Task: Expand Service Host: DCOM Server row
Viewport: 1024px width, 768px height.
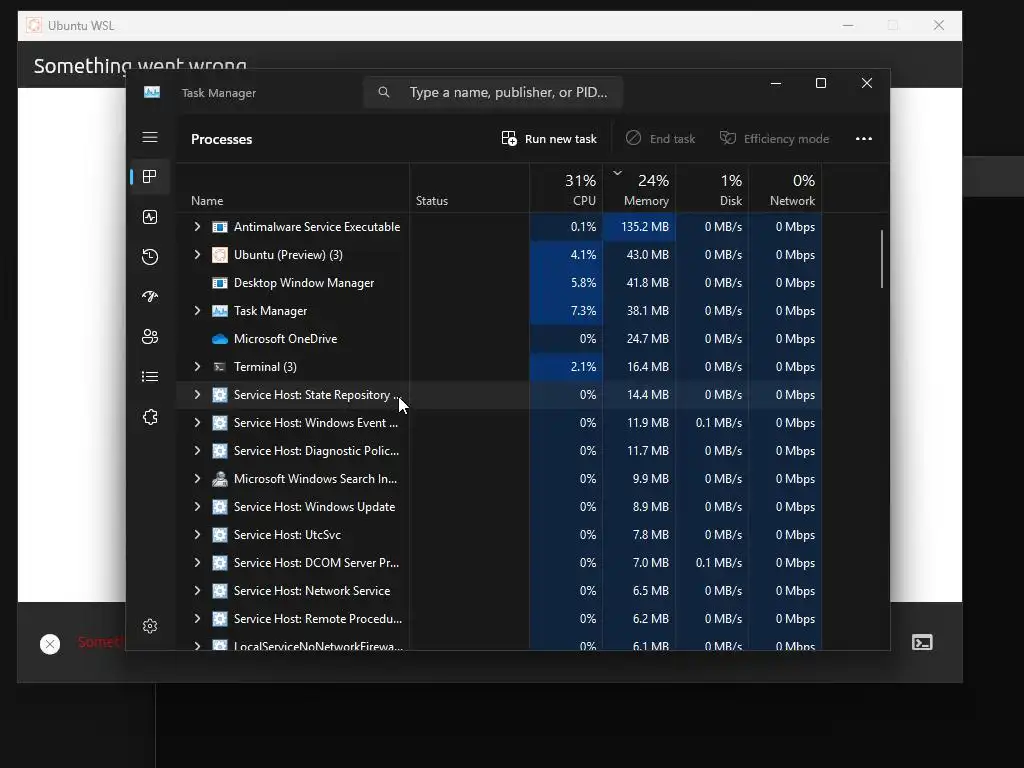Action: [x=197, y=563]
